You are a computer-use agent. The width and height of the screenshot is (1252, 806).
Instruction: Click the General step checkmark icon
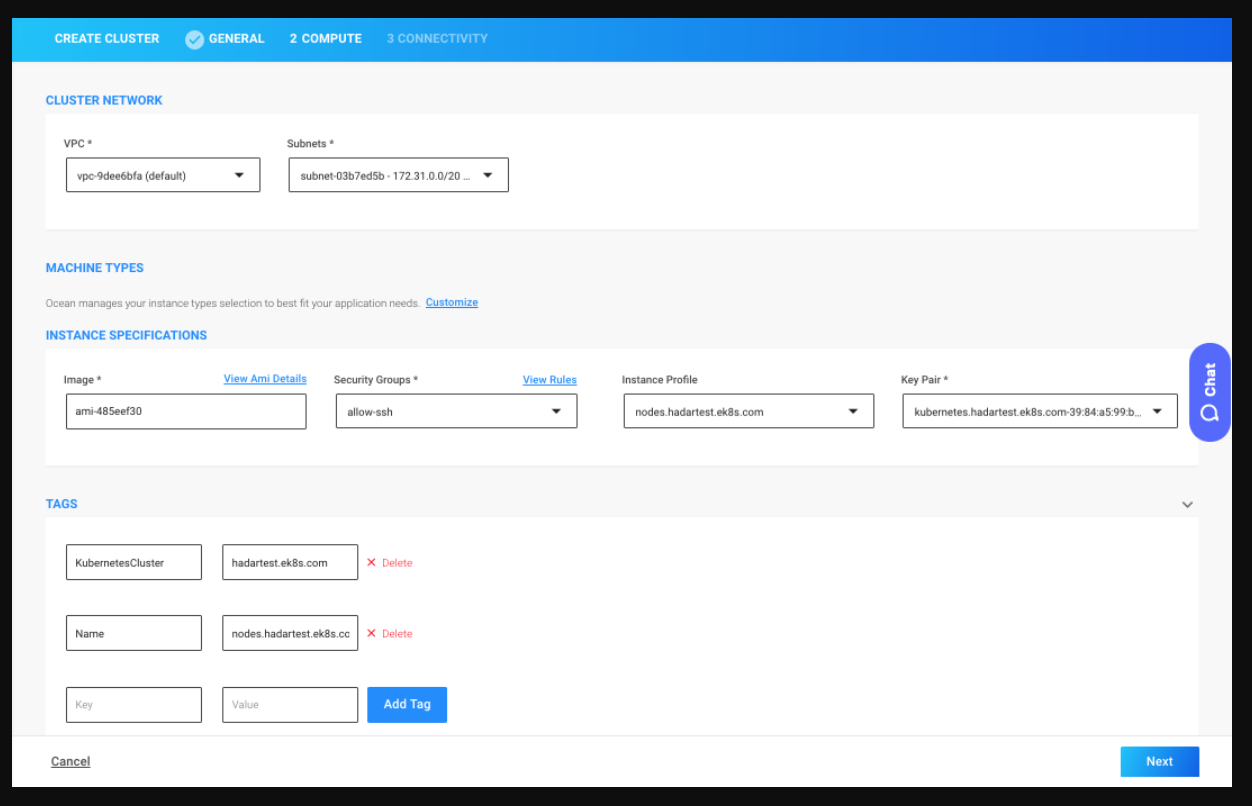(x=194, y=39)
